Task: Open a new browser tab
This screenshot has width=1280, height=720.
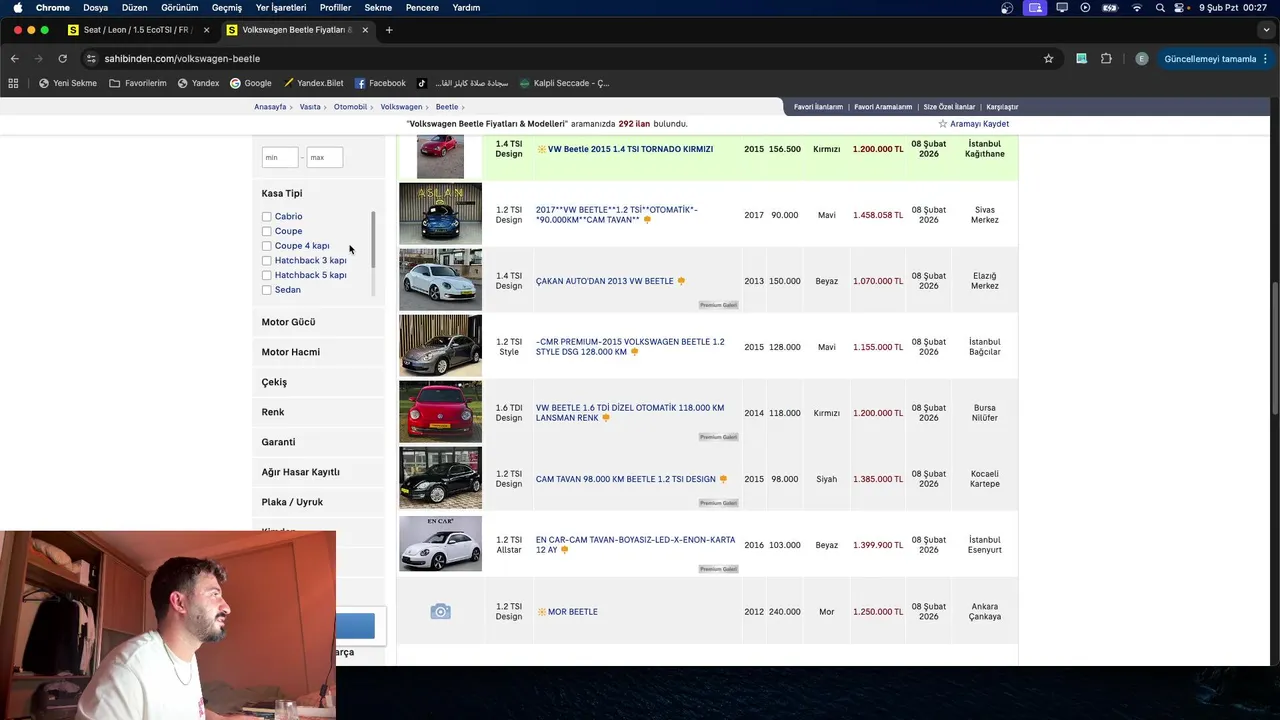Action: [x=389, y=30]
